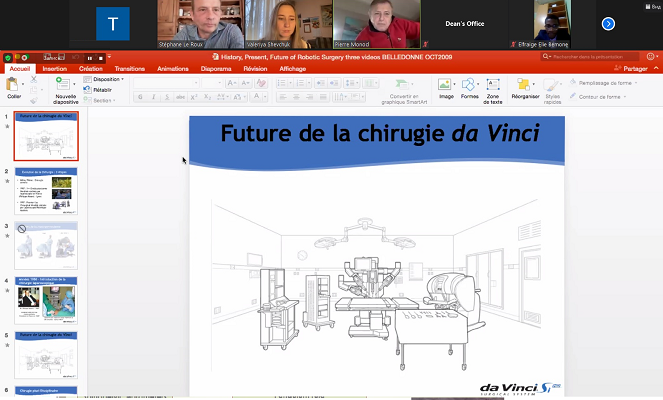Viewport: 663px width, 400px height.
Task: Open the character spacing AV dropdown
Action: pos(223,97)
